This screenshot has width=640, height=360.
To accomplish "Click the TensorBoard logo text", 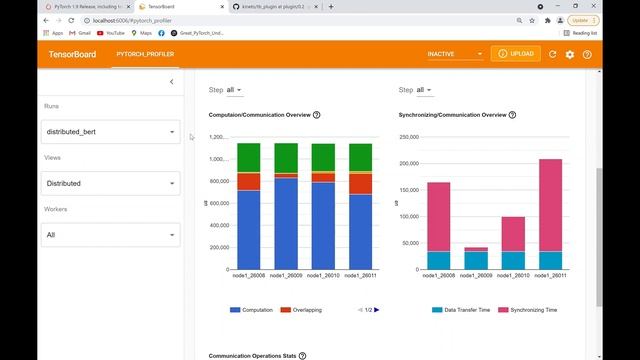I will tap(72, 54).
